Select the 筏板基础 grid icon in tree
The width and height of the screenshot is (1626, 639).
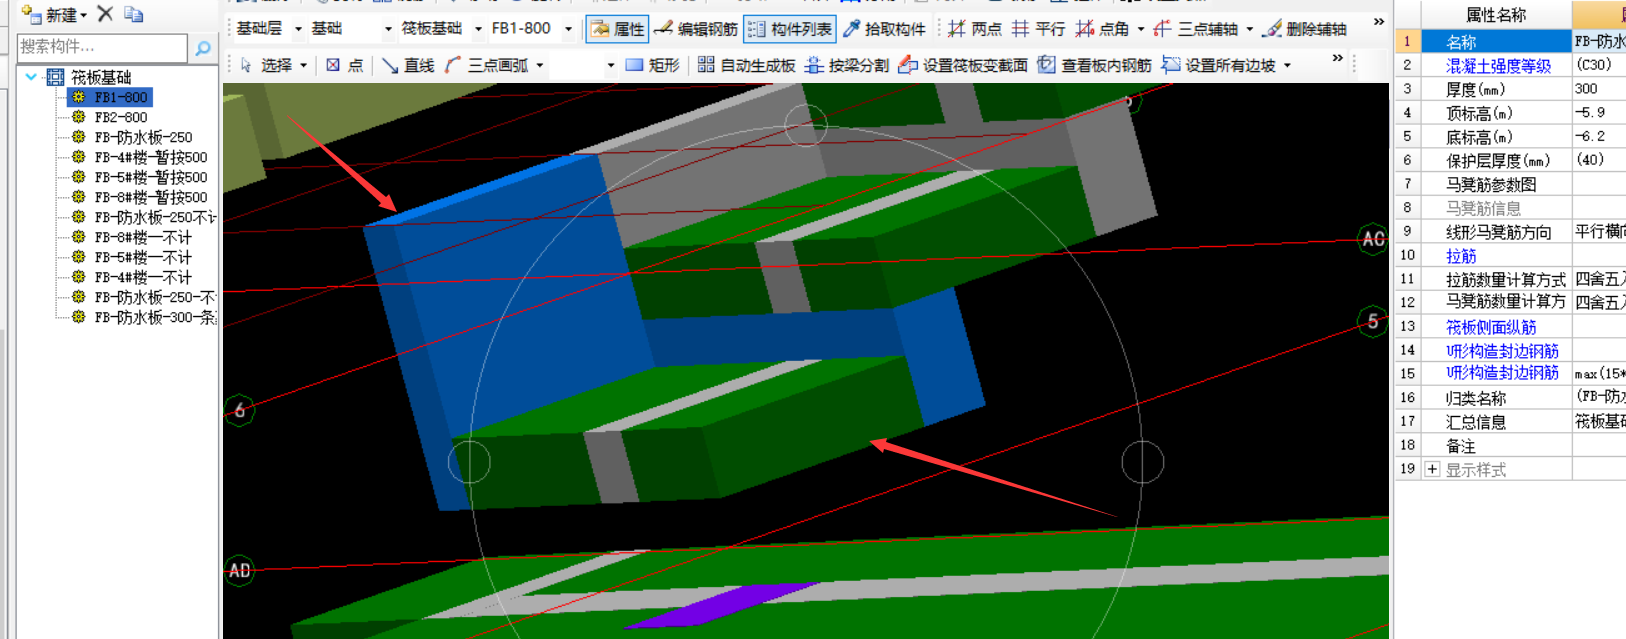pos(55,77)
